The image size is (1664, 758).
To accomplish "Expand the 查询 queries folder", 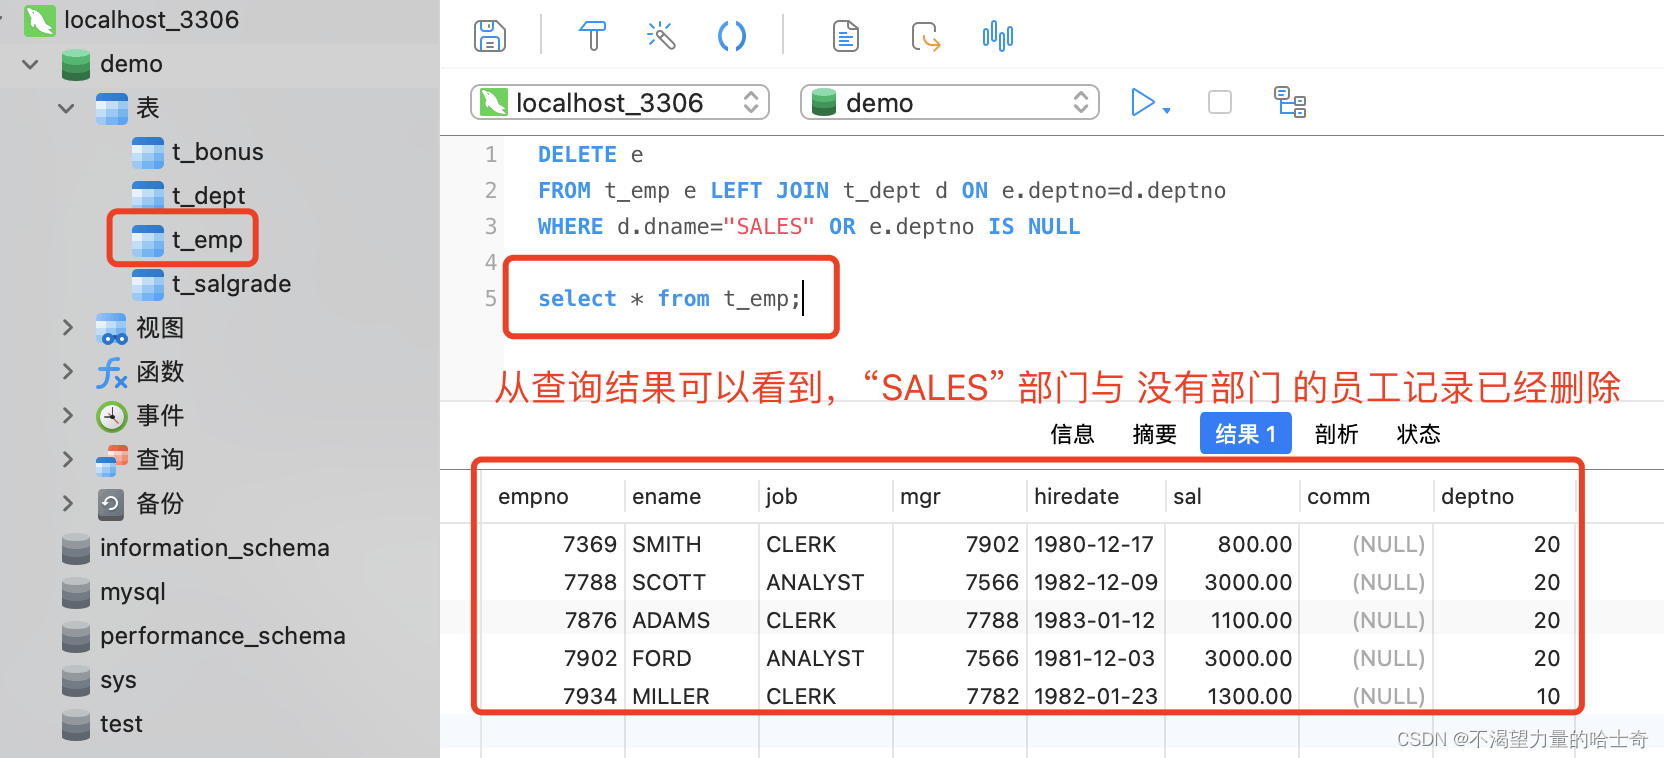I will coord(67,459).
